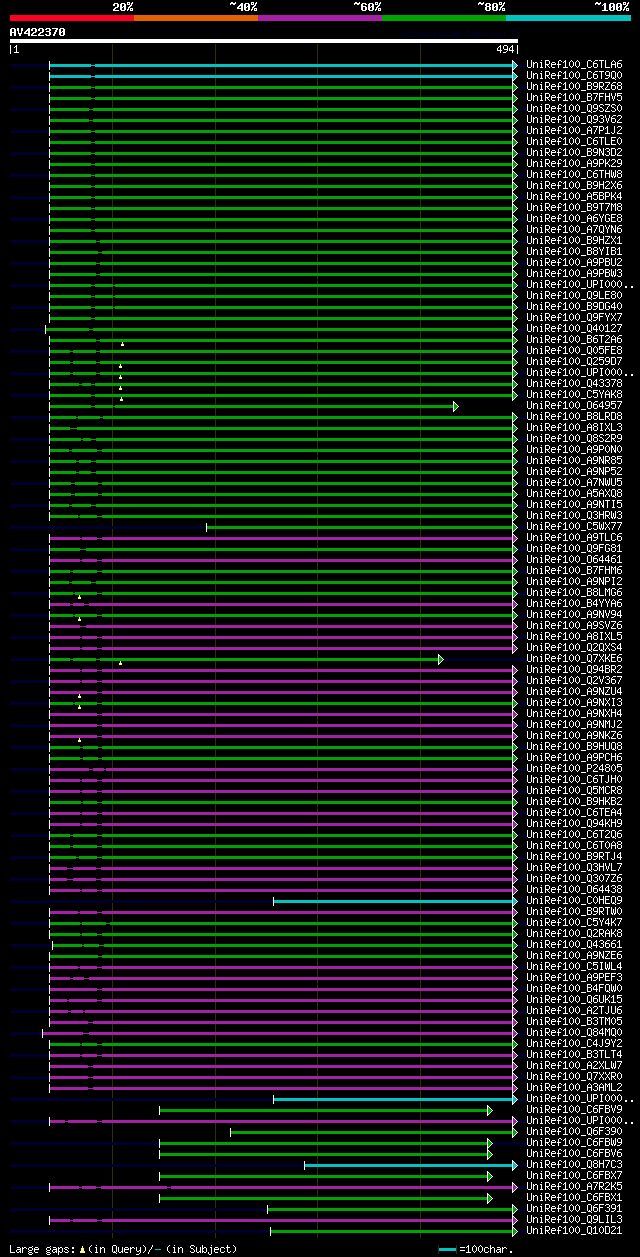Click label UniRef100_B9N3D2

(x=574, y=153)
